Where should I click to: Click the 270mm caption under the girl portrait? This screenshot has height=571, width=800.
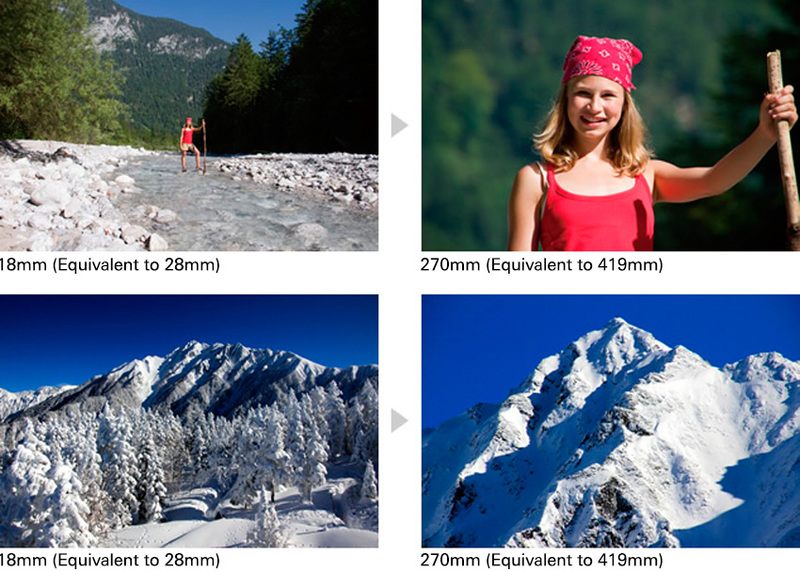(x=541, y=265)
